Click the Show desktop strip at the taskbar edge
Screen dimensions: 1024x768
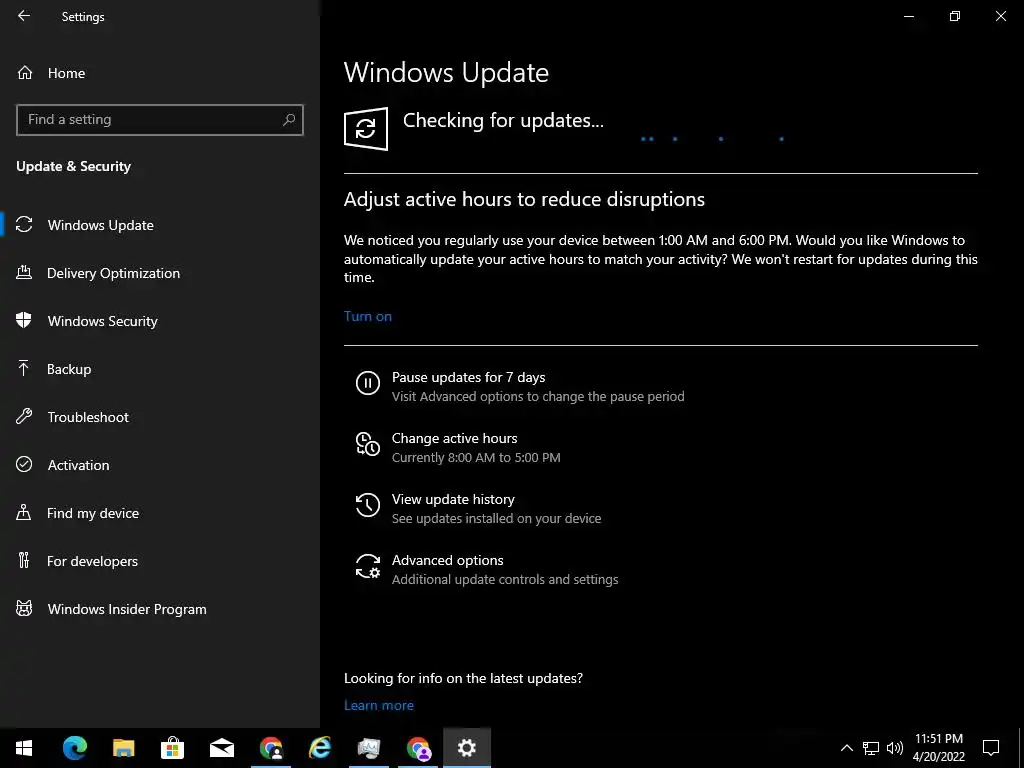pyautogui.click(x=1021, y=748)
